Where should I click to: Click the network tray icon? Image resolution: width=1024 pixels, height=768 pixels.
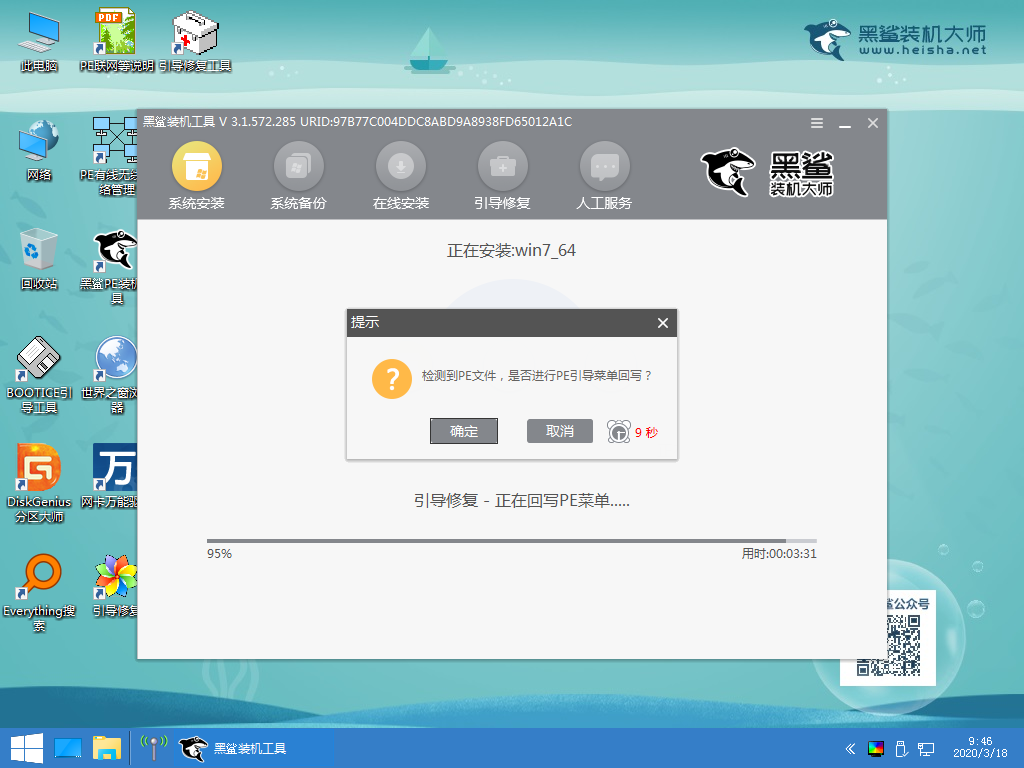pos(926,748)
